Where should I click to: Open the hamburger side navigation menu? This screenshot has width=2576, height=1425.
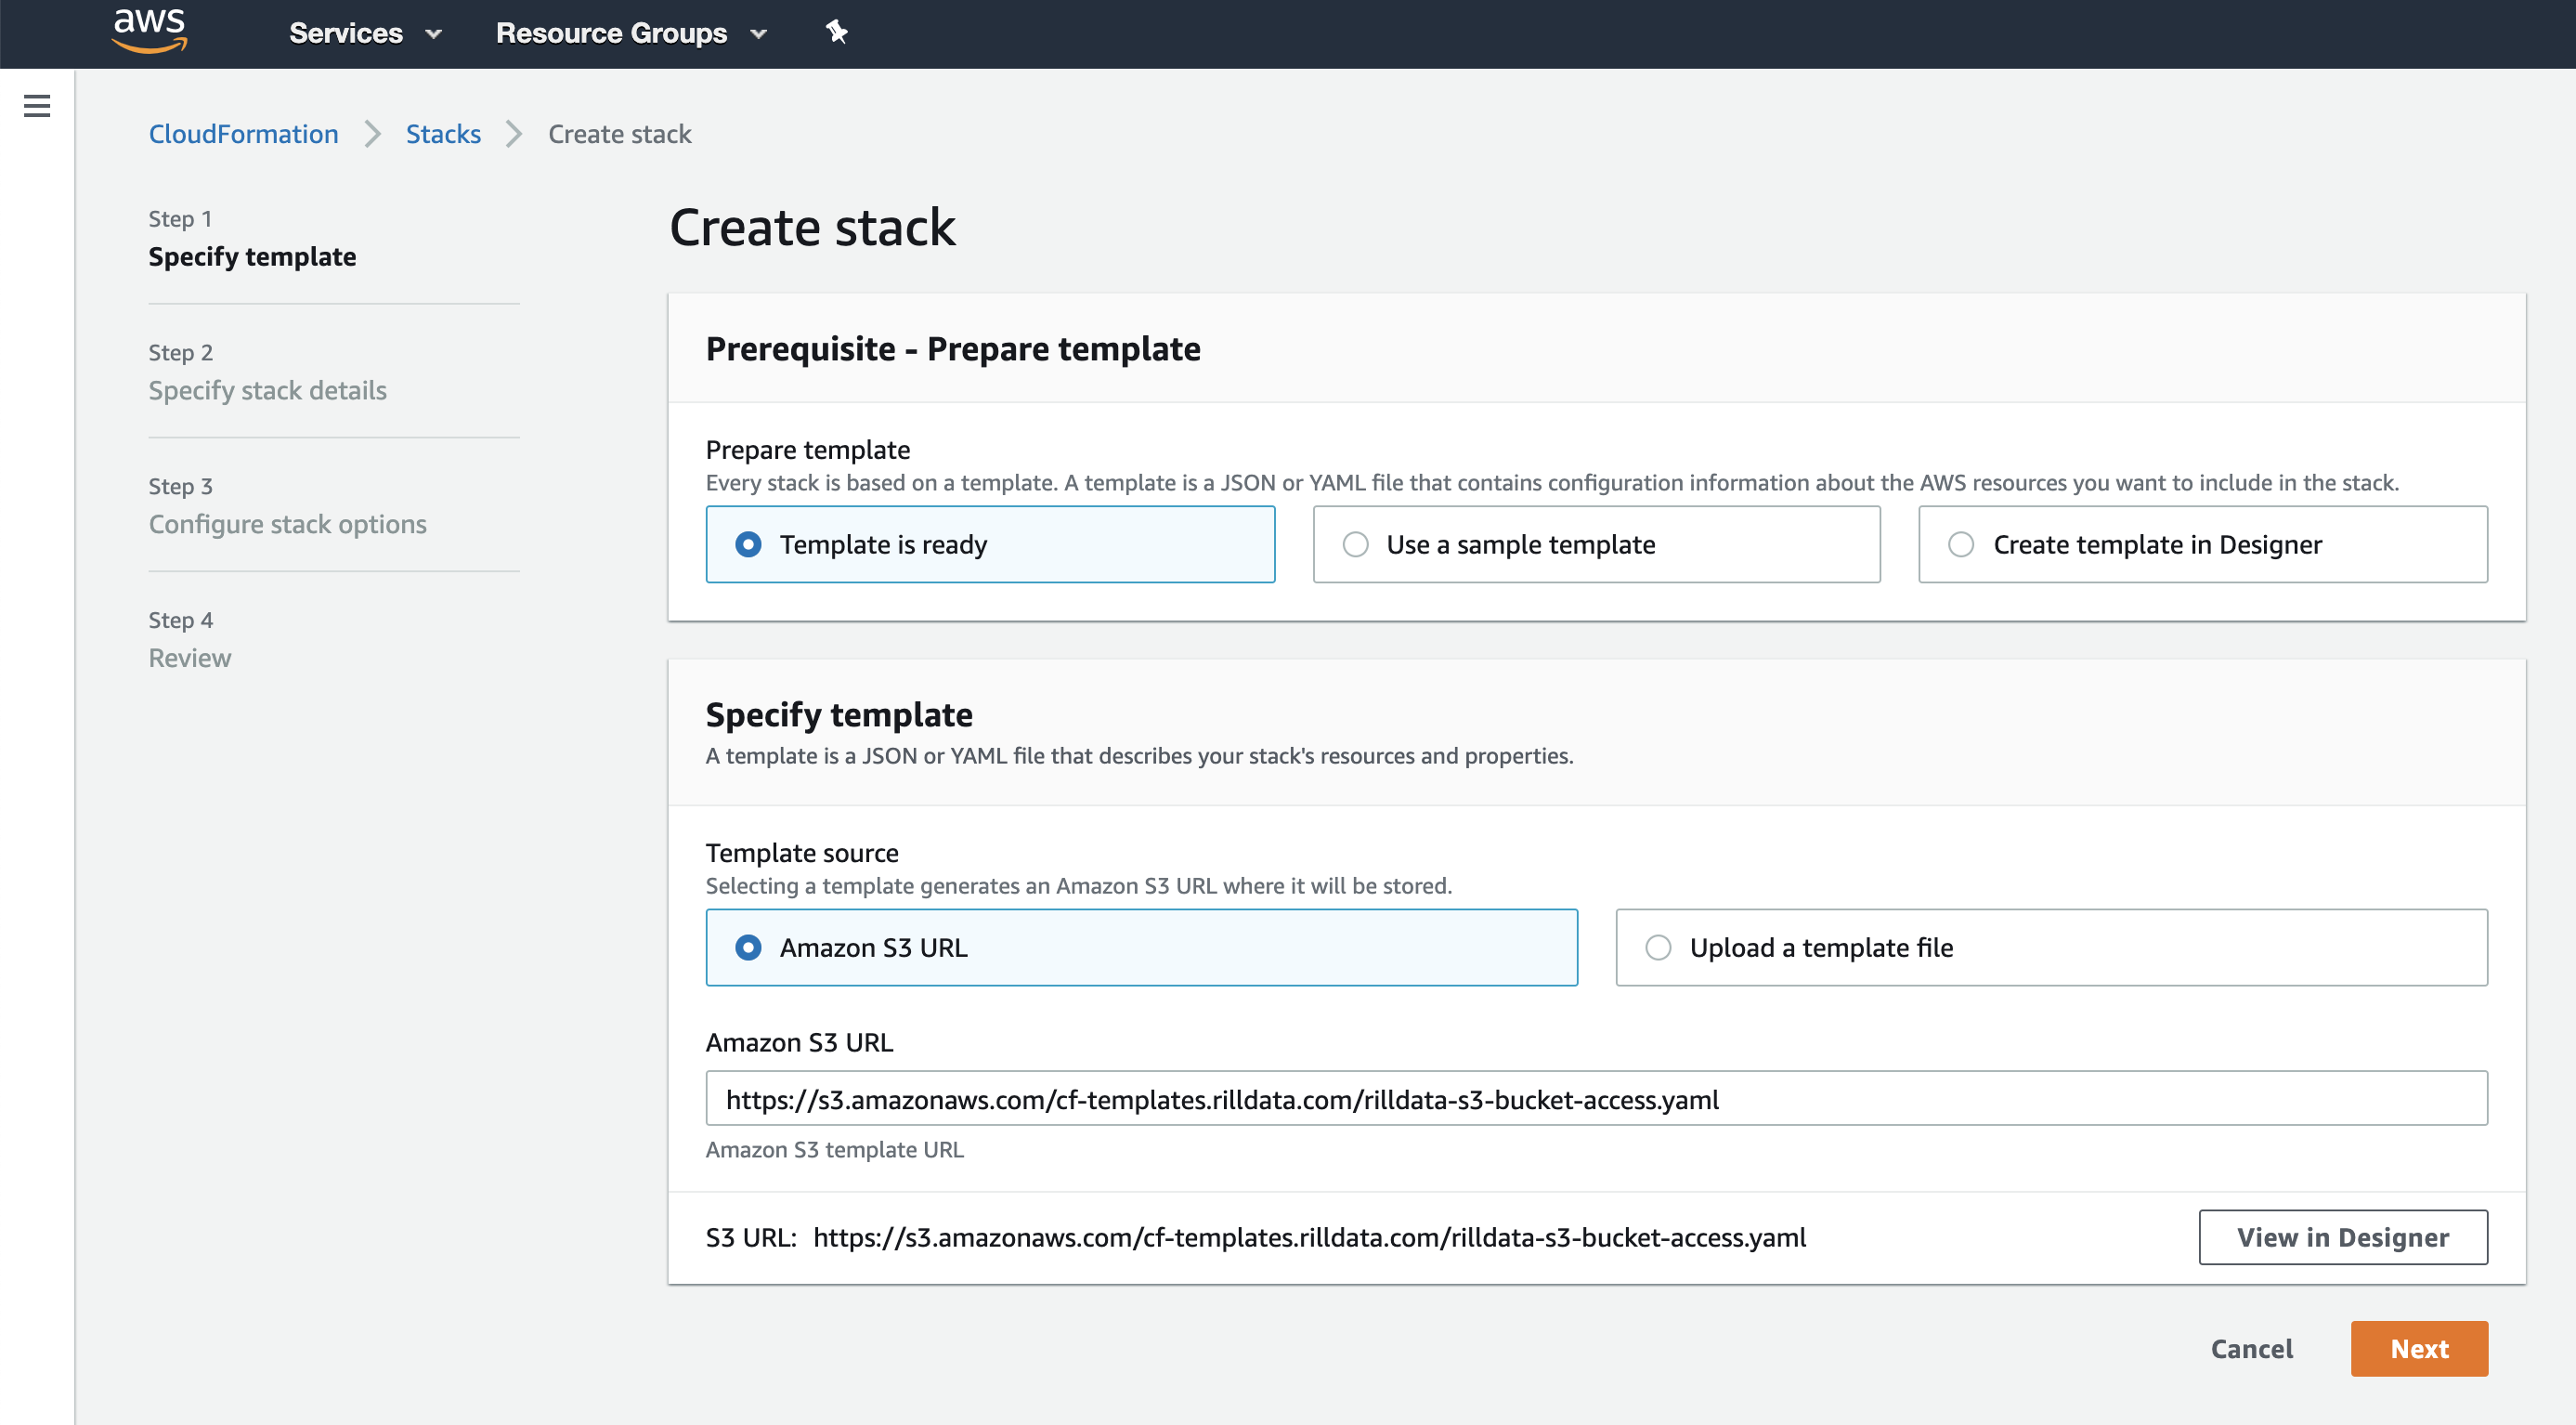click(x=37, y=105)
